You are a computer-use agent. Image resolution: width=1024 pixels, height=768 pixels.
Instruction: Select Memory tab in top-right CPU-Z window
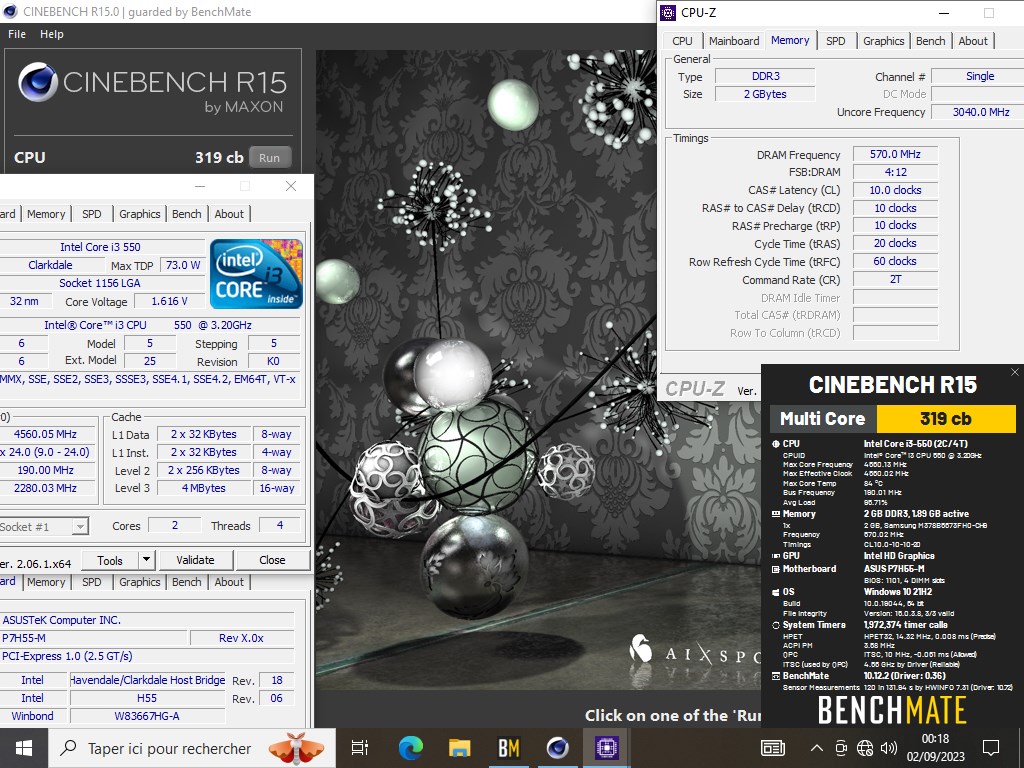(790, 40)
